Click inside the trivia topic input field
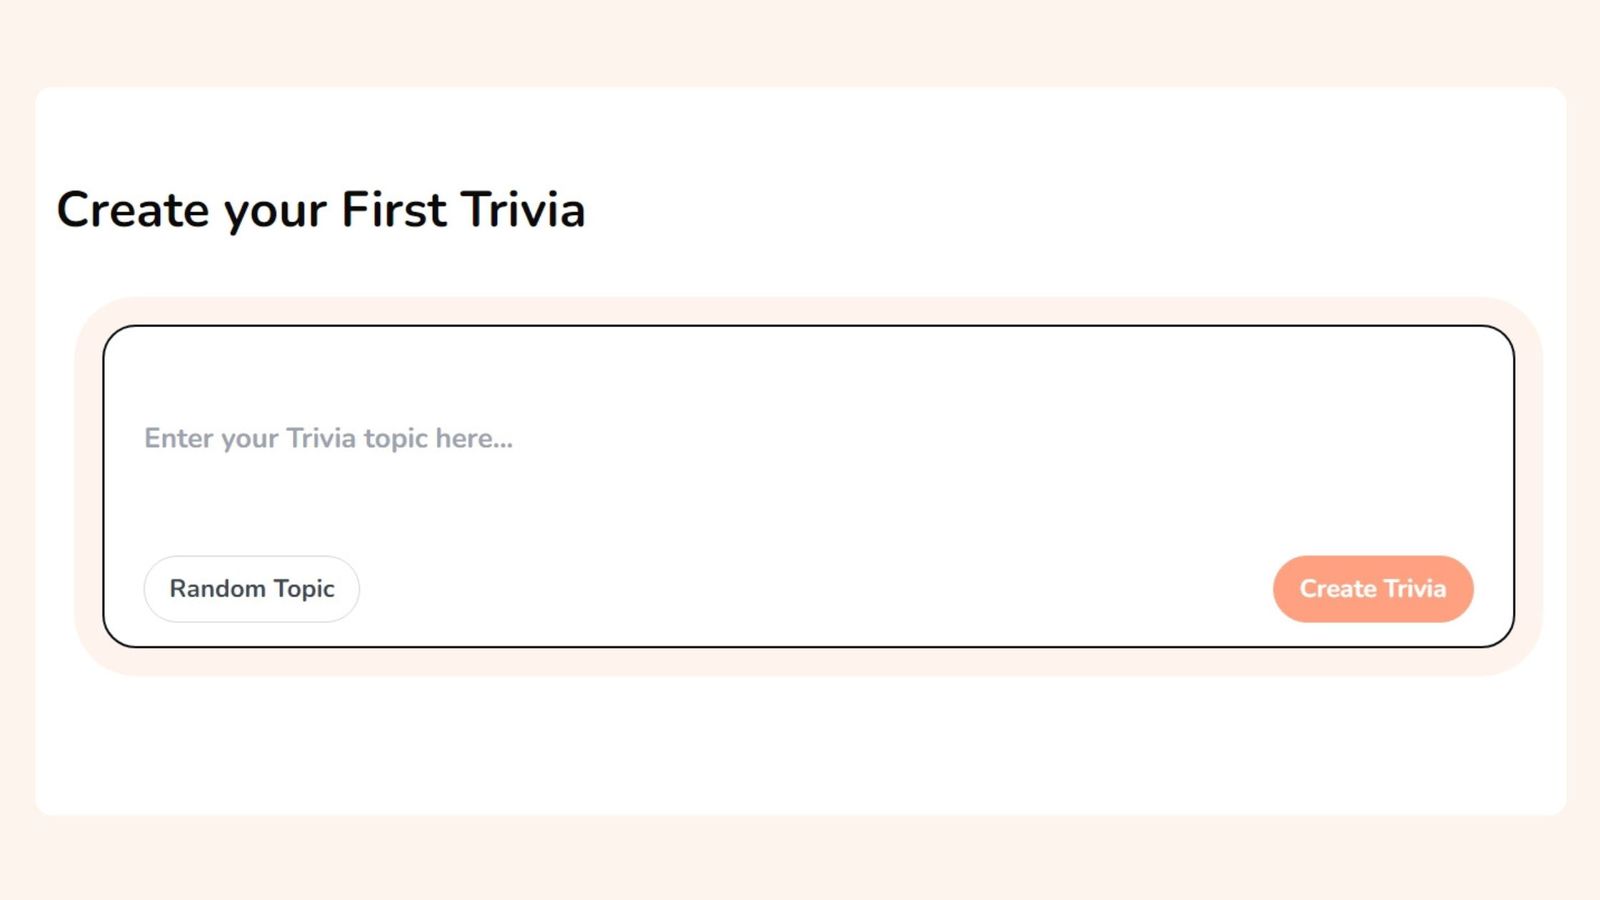Image resolution: width=1600 pixels, height=900 pixels. click(700, 438)
